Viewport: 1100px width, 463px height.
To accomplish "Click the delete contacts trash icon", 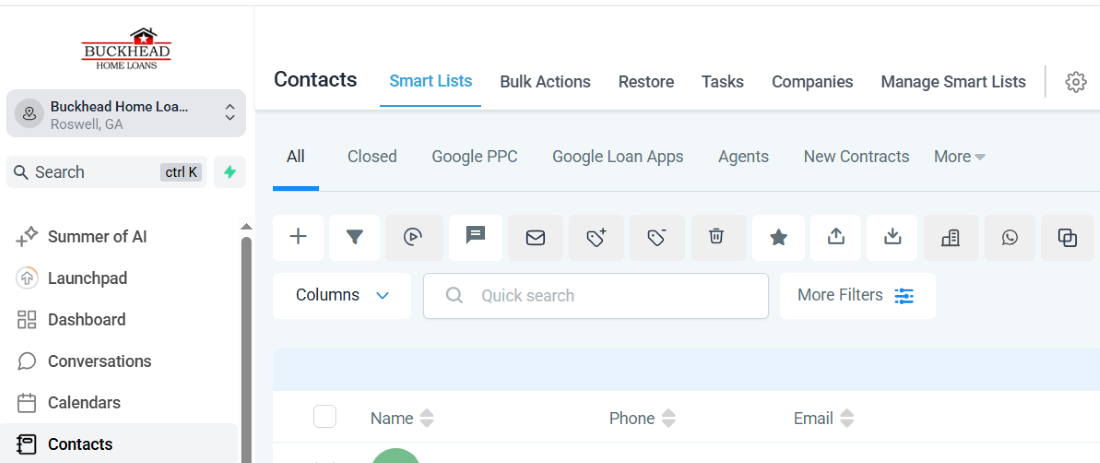I will pos(716,238).
